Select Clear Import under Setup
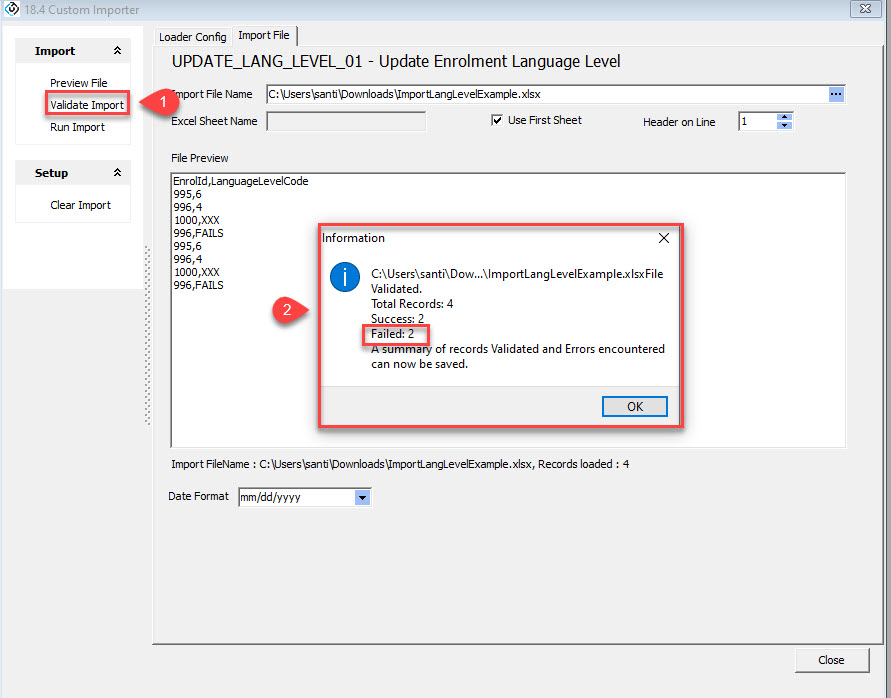 pos(80,205)
